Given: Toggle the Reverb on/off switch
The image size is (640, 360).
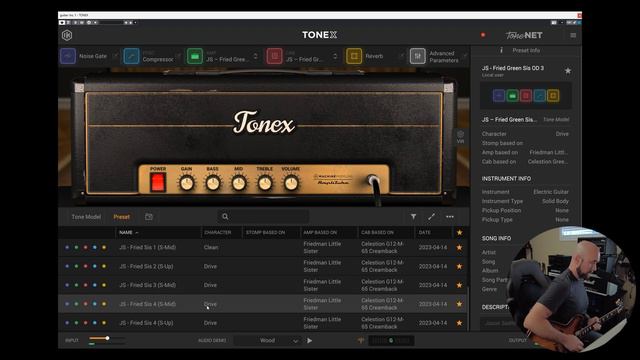Looking at the screenshot, I should coord(401,56).
